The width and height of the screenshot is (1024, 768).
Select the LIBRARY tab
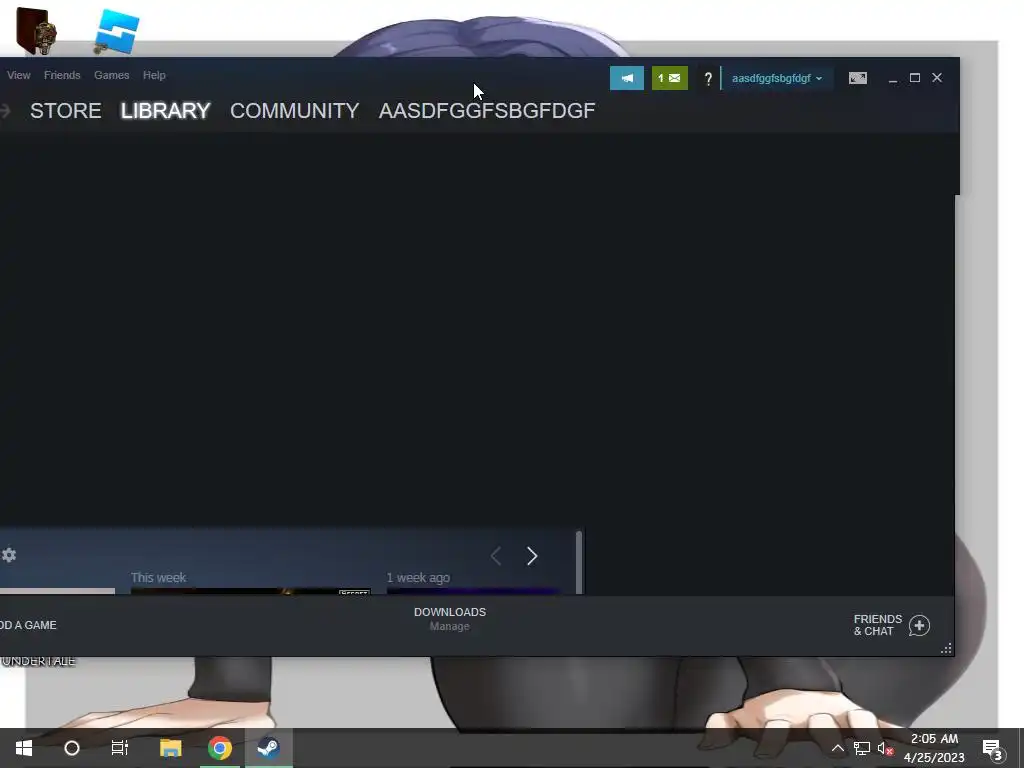pyautogui.click(x=165, y=110)
